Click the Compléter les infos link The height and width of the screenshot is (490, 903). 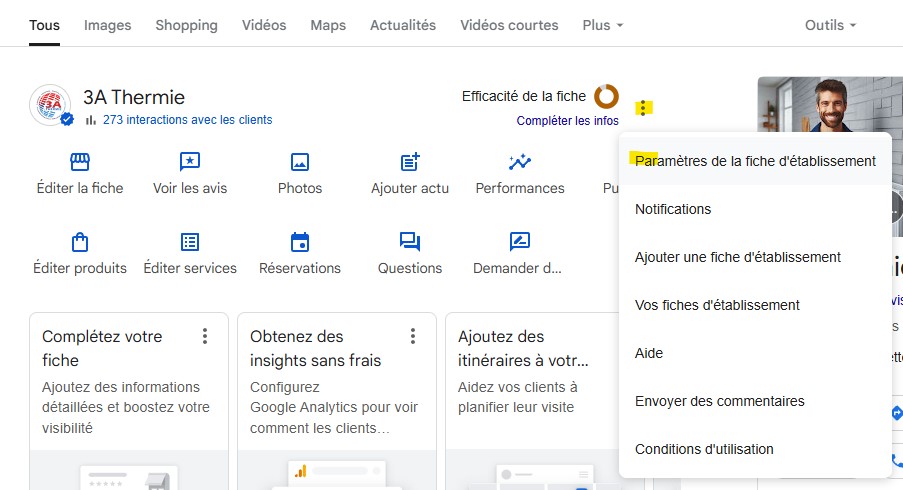(x=567, y=121)
